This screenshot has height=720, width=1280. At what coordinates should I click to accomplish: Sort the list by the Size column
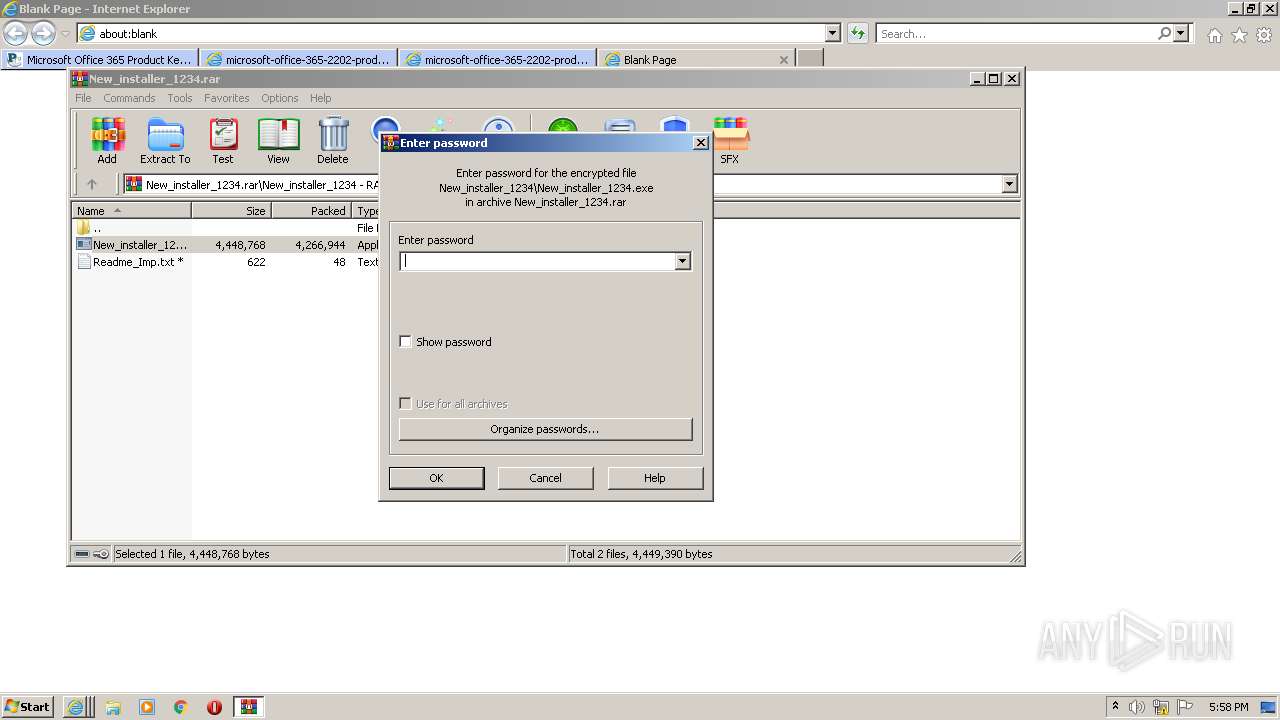231,211
